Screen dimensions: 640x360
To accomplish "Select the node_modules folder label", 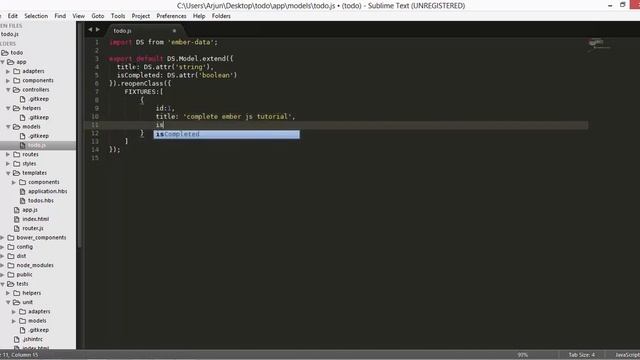I will tap(35, 265).
